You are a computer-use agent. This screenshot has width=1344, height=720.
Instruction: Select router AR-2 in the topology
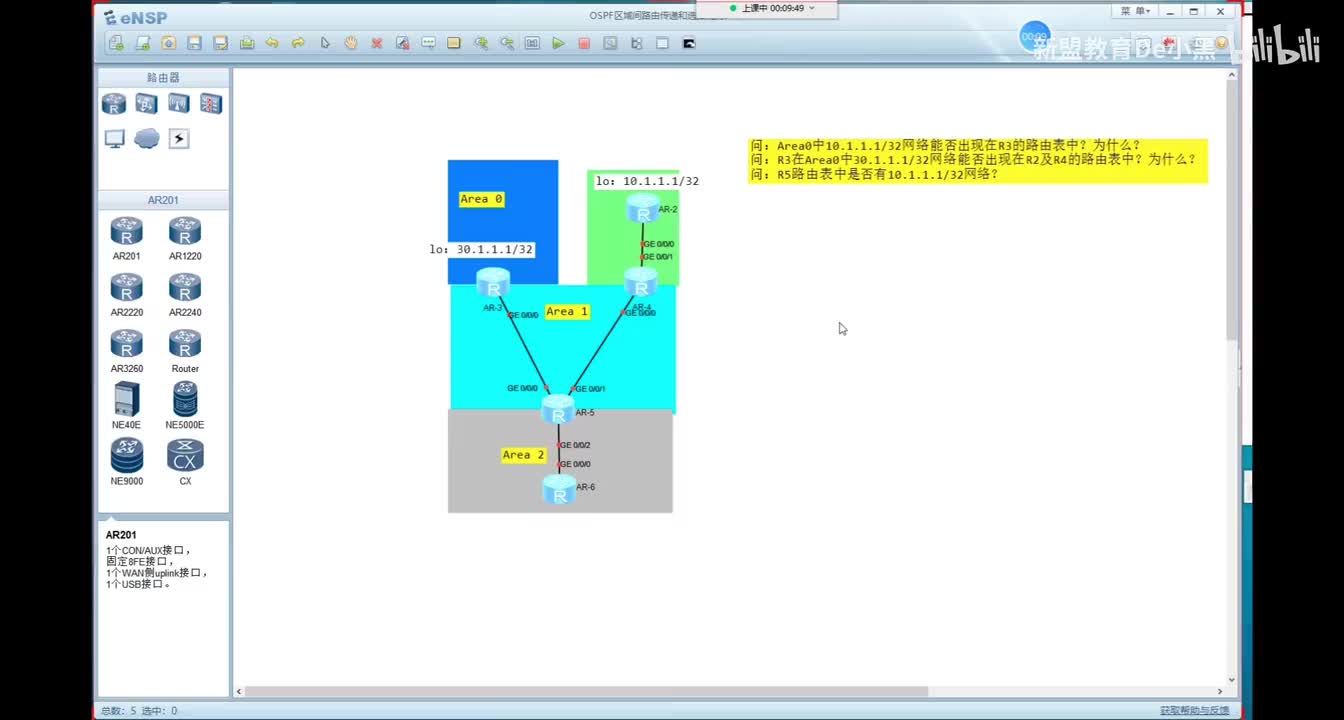641,208
